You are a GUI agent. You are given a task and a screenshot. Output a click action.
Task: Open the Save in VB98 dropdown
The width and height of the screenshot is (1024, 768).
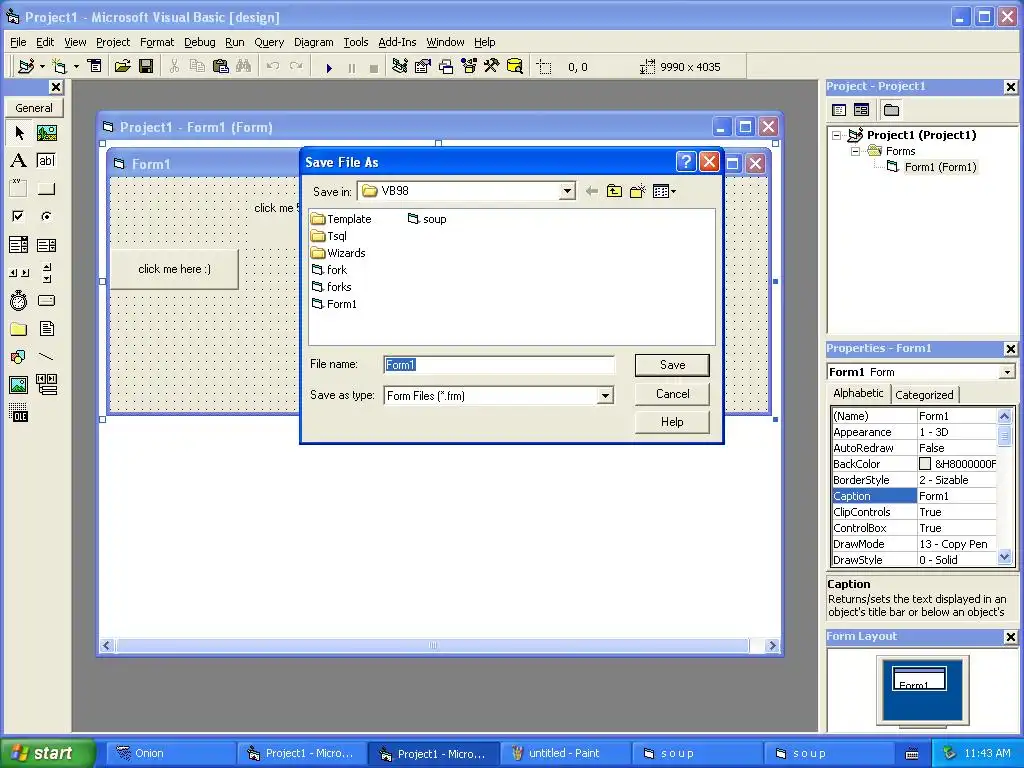(x=567, y=191)
